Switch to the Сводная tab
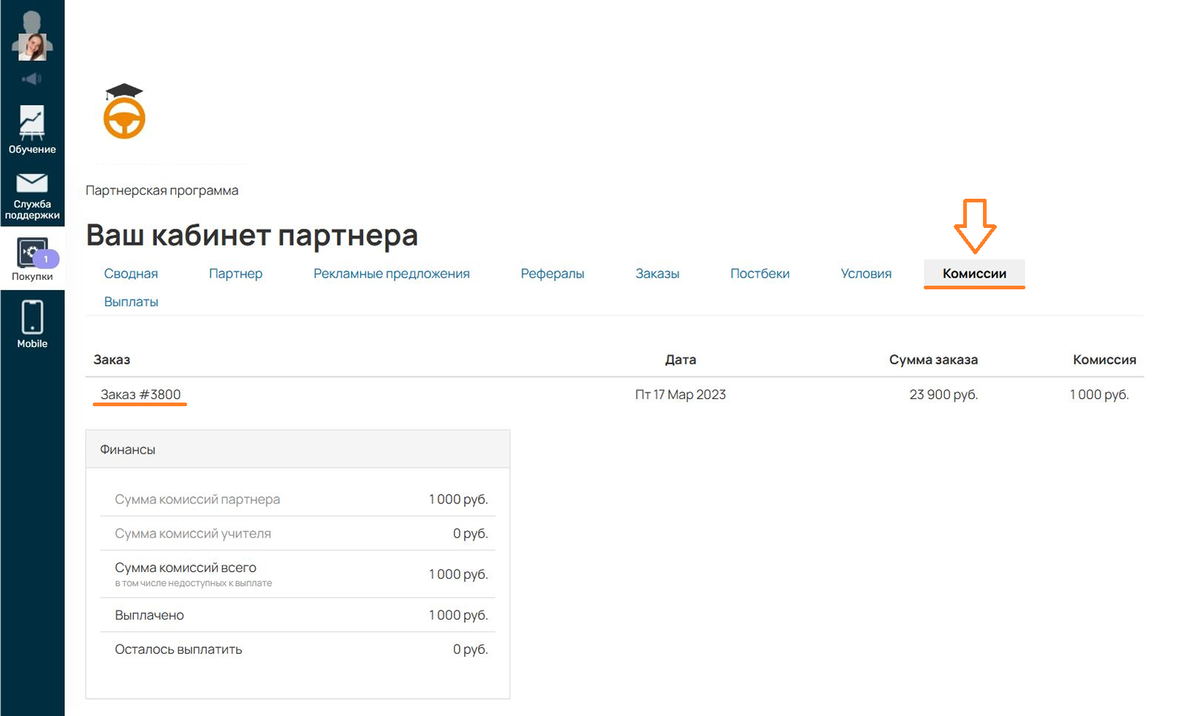Image resolution: width=1200 pixels, height=716 pixels. point(131,273)
